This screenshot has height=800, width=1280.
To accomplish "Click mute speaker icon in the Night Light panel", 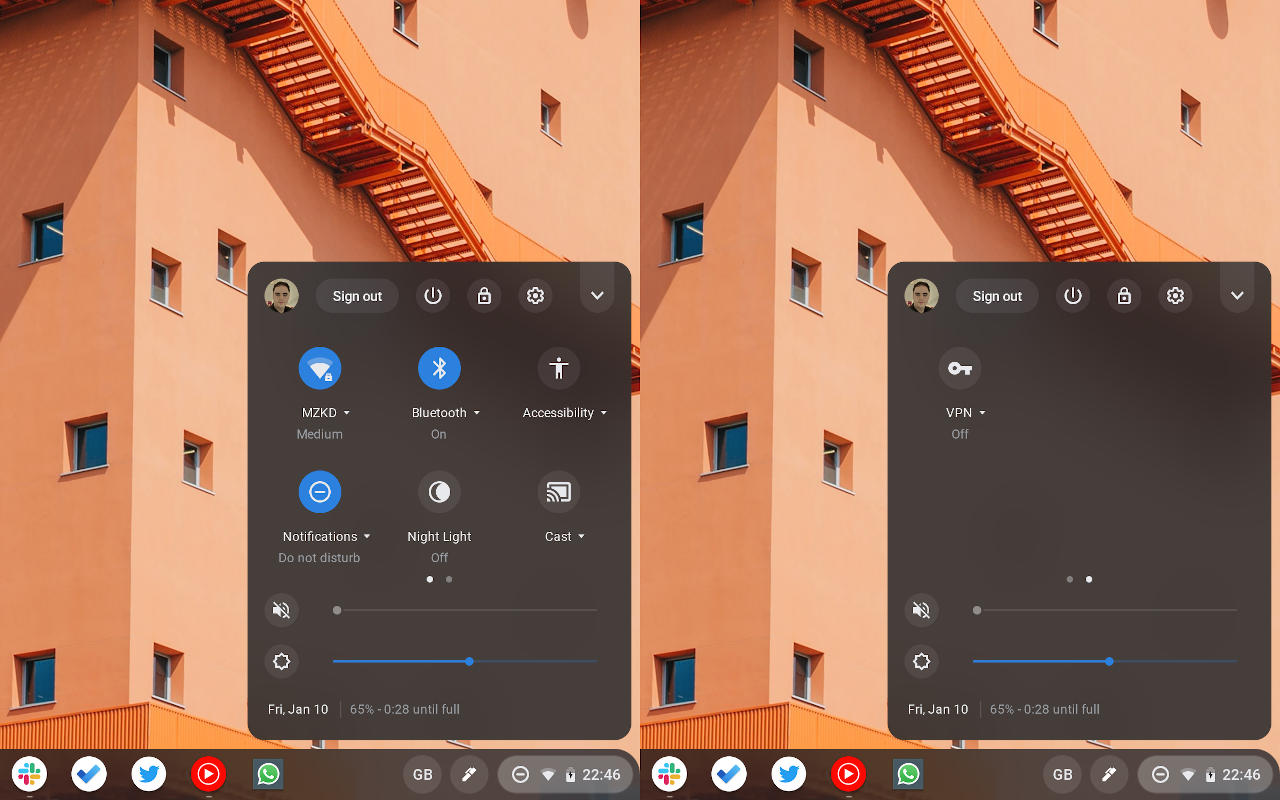I will [x=281, y=610].
